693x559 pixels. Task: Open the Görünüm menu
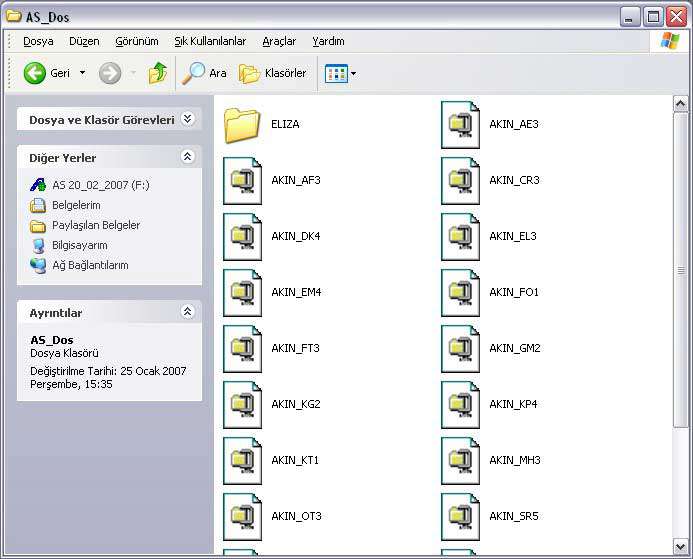(137, 41)
